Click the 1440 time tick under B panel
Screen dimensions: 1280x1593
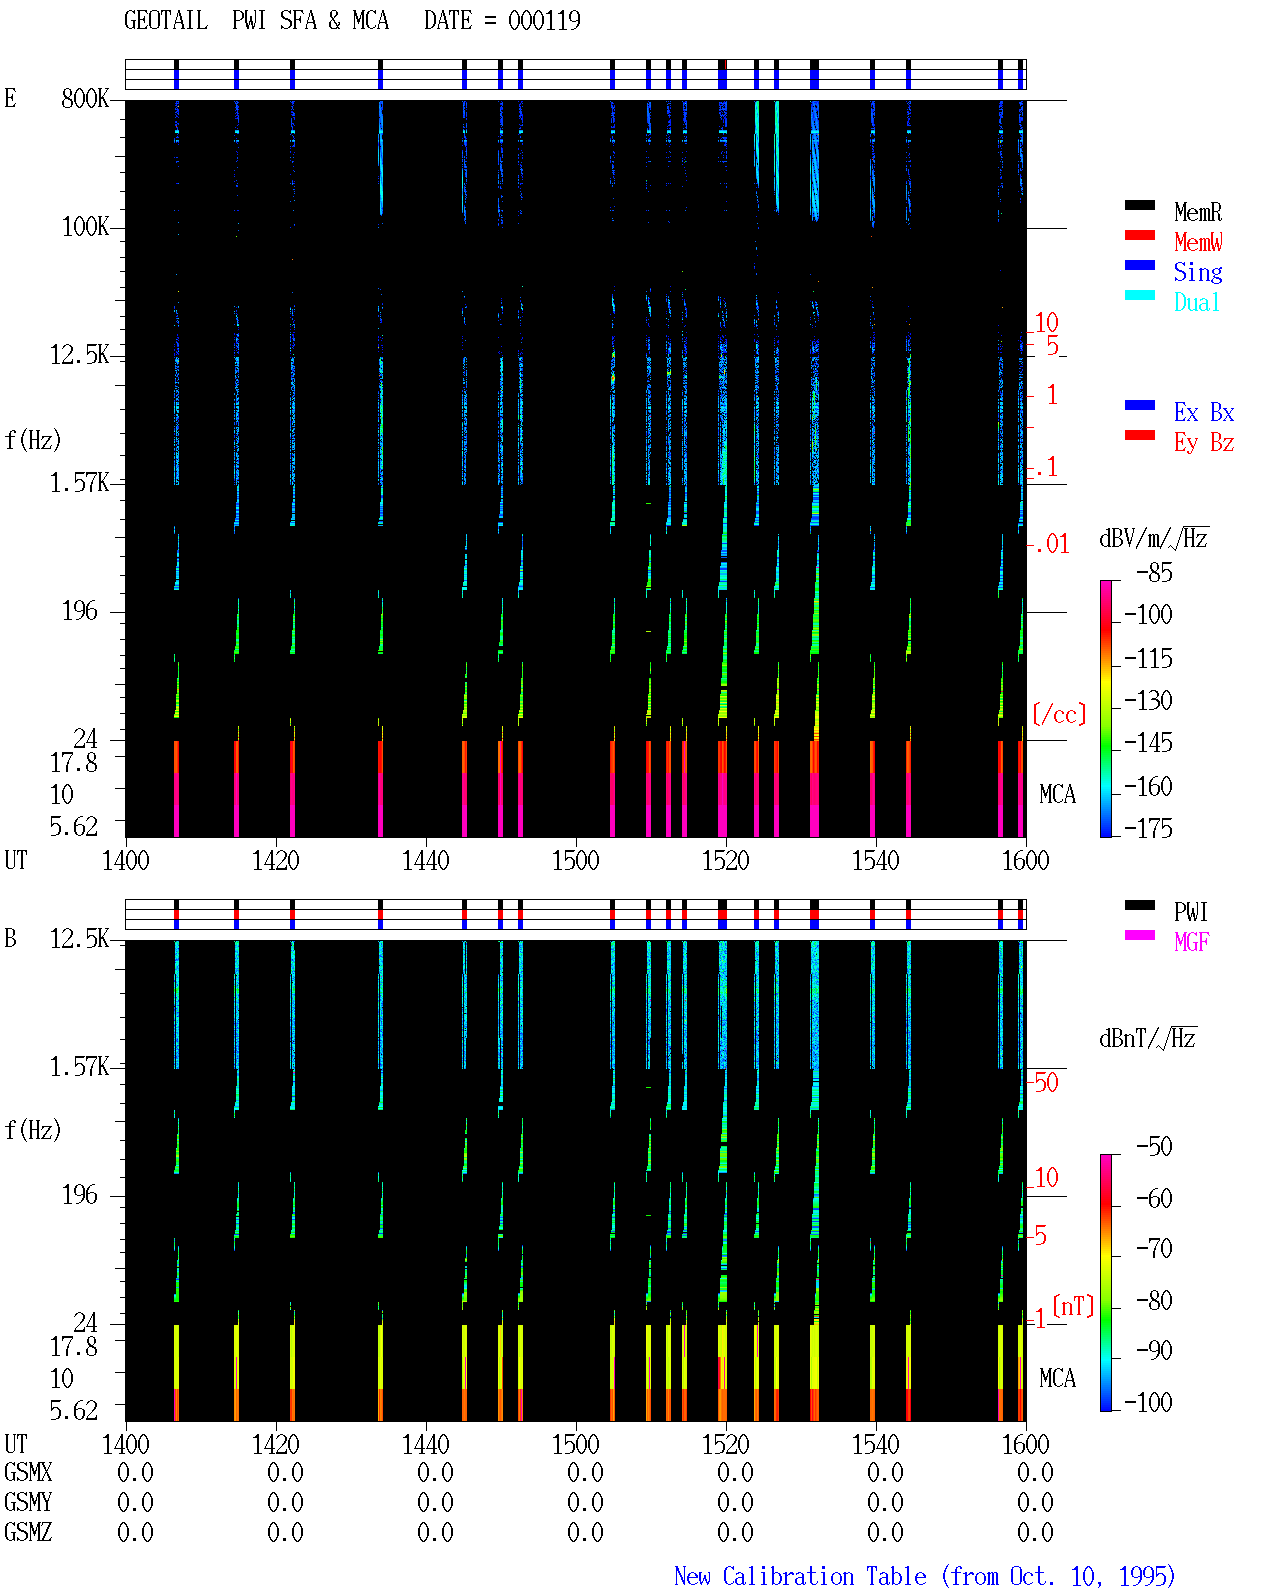coord(425,1444)
